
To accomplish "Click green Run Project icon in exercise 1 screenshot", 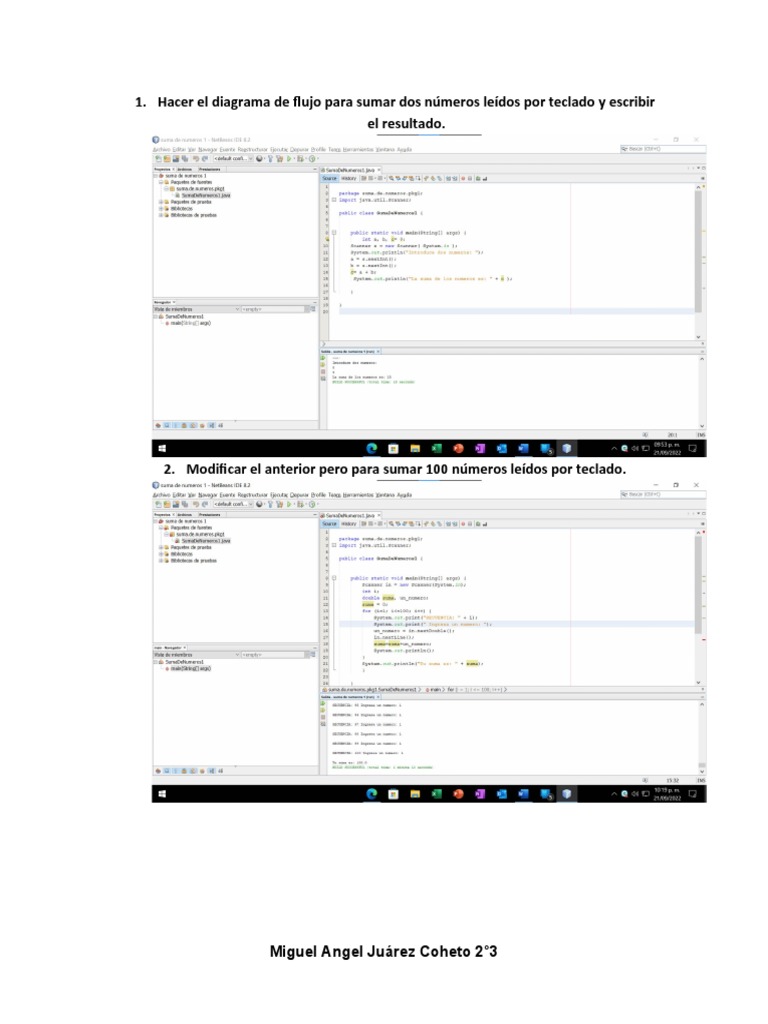I will point(289,159).
